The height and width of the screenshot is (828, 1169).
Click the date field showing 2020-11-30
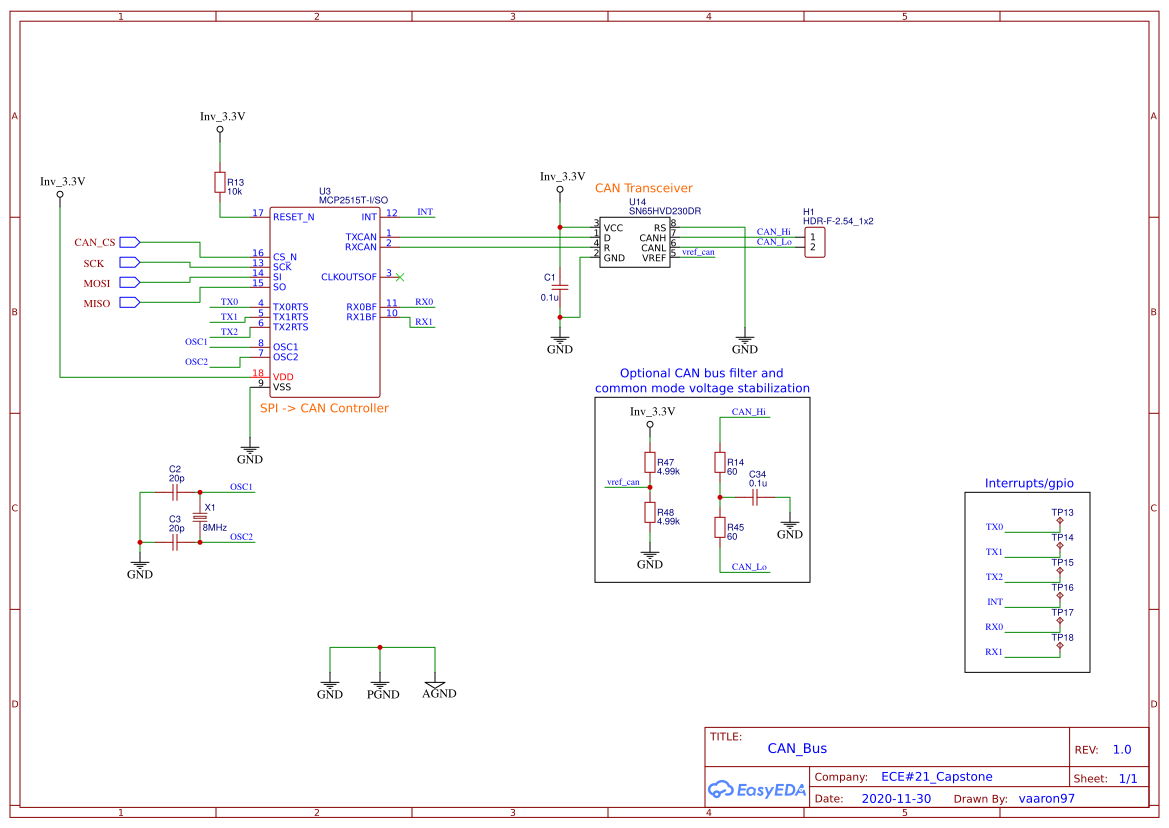[x=894, y=798]
